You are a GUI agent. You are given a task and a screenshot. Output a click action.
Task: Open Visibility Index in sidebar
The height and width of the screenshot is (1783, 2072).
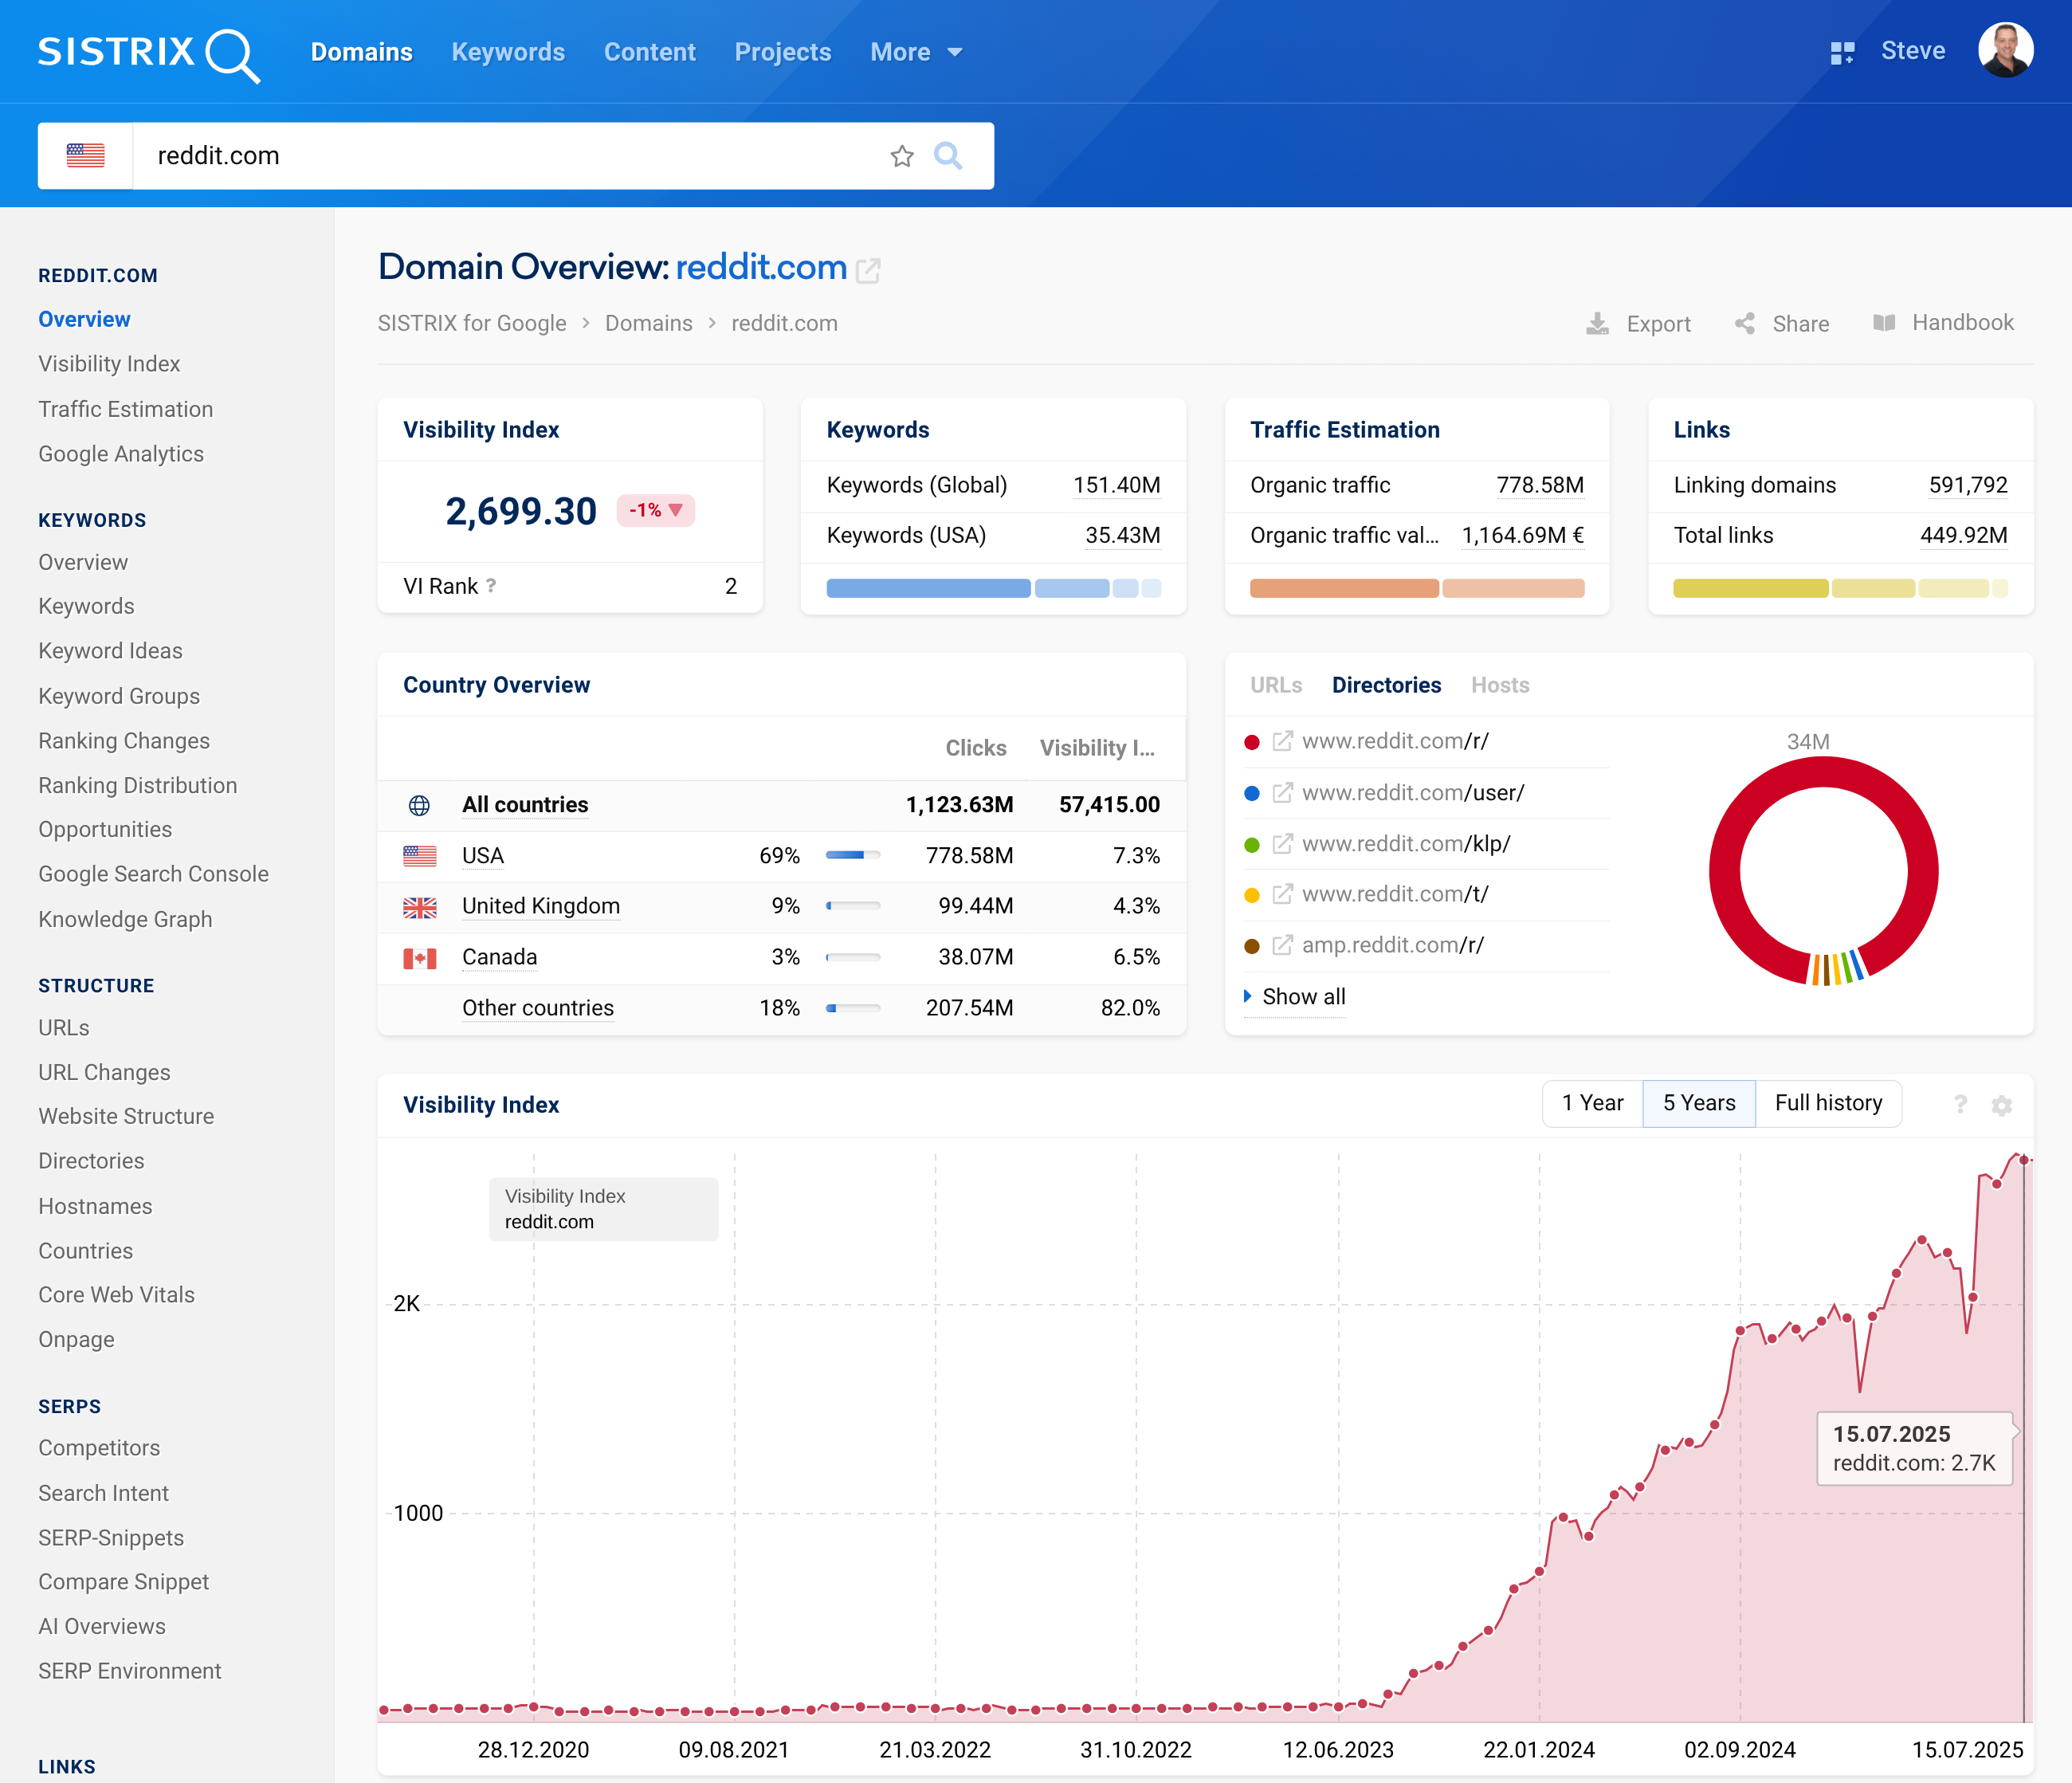coord(109,364)
